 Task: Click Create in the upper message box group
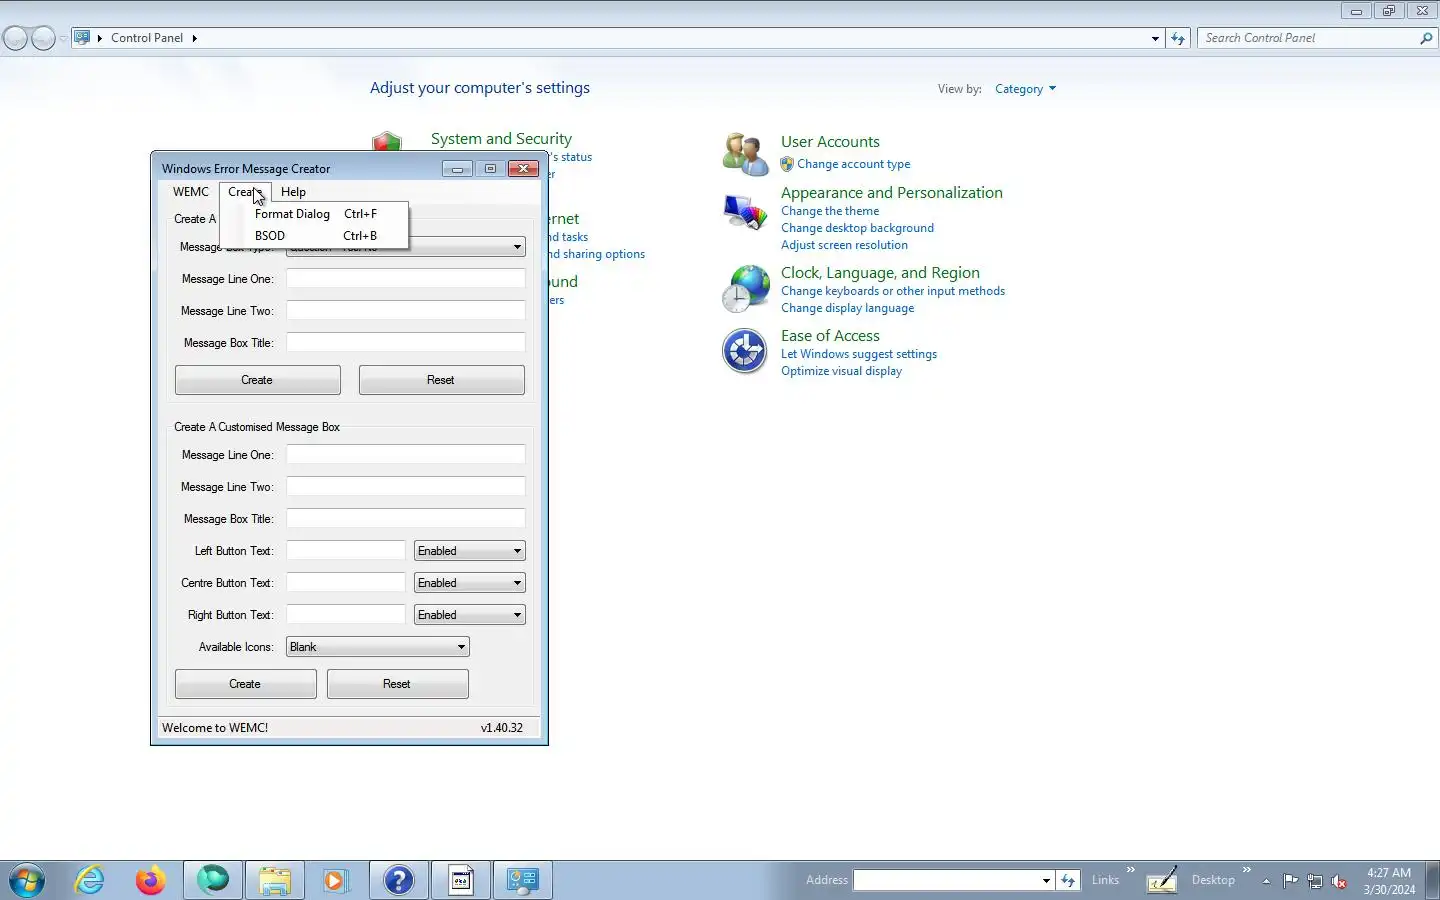(258, 380)
